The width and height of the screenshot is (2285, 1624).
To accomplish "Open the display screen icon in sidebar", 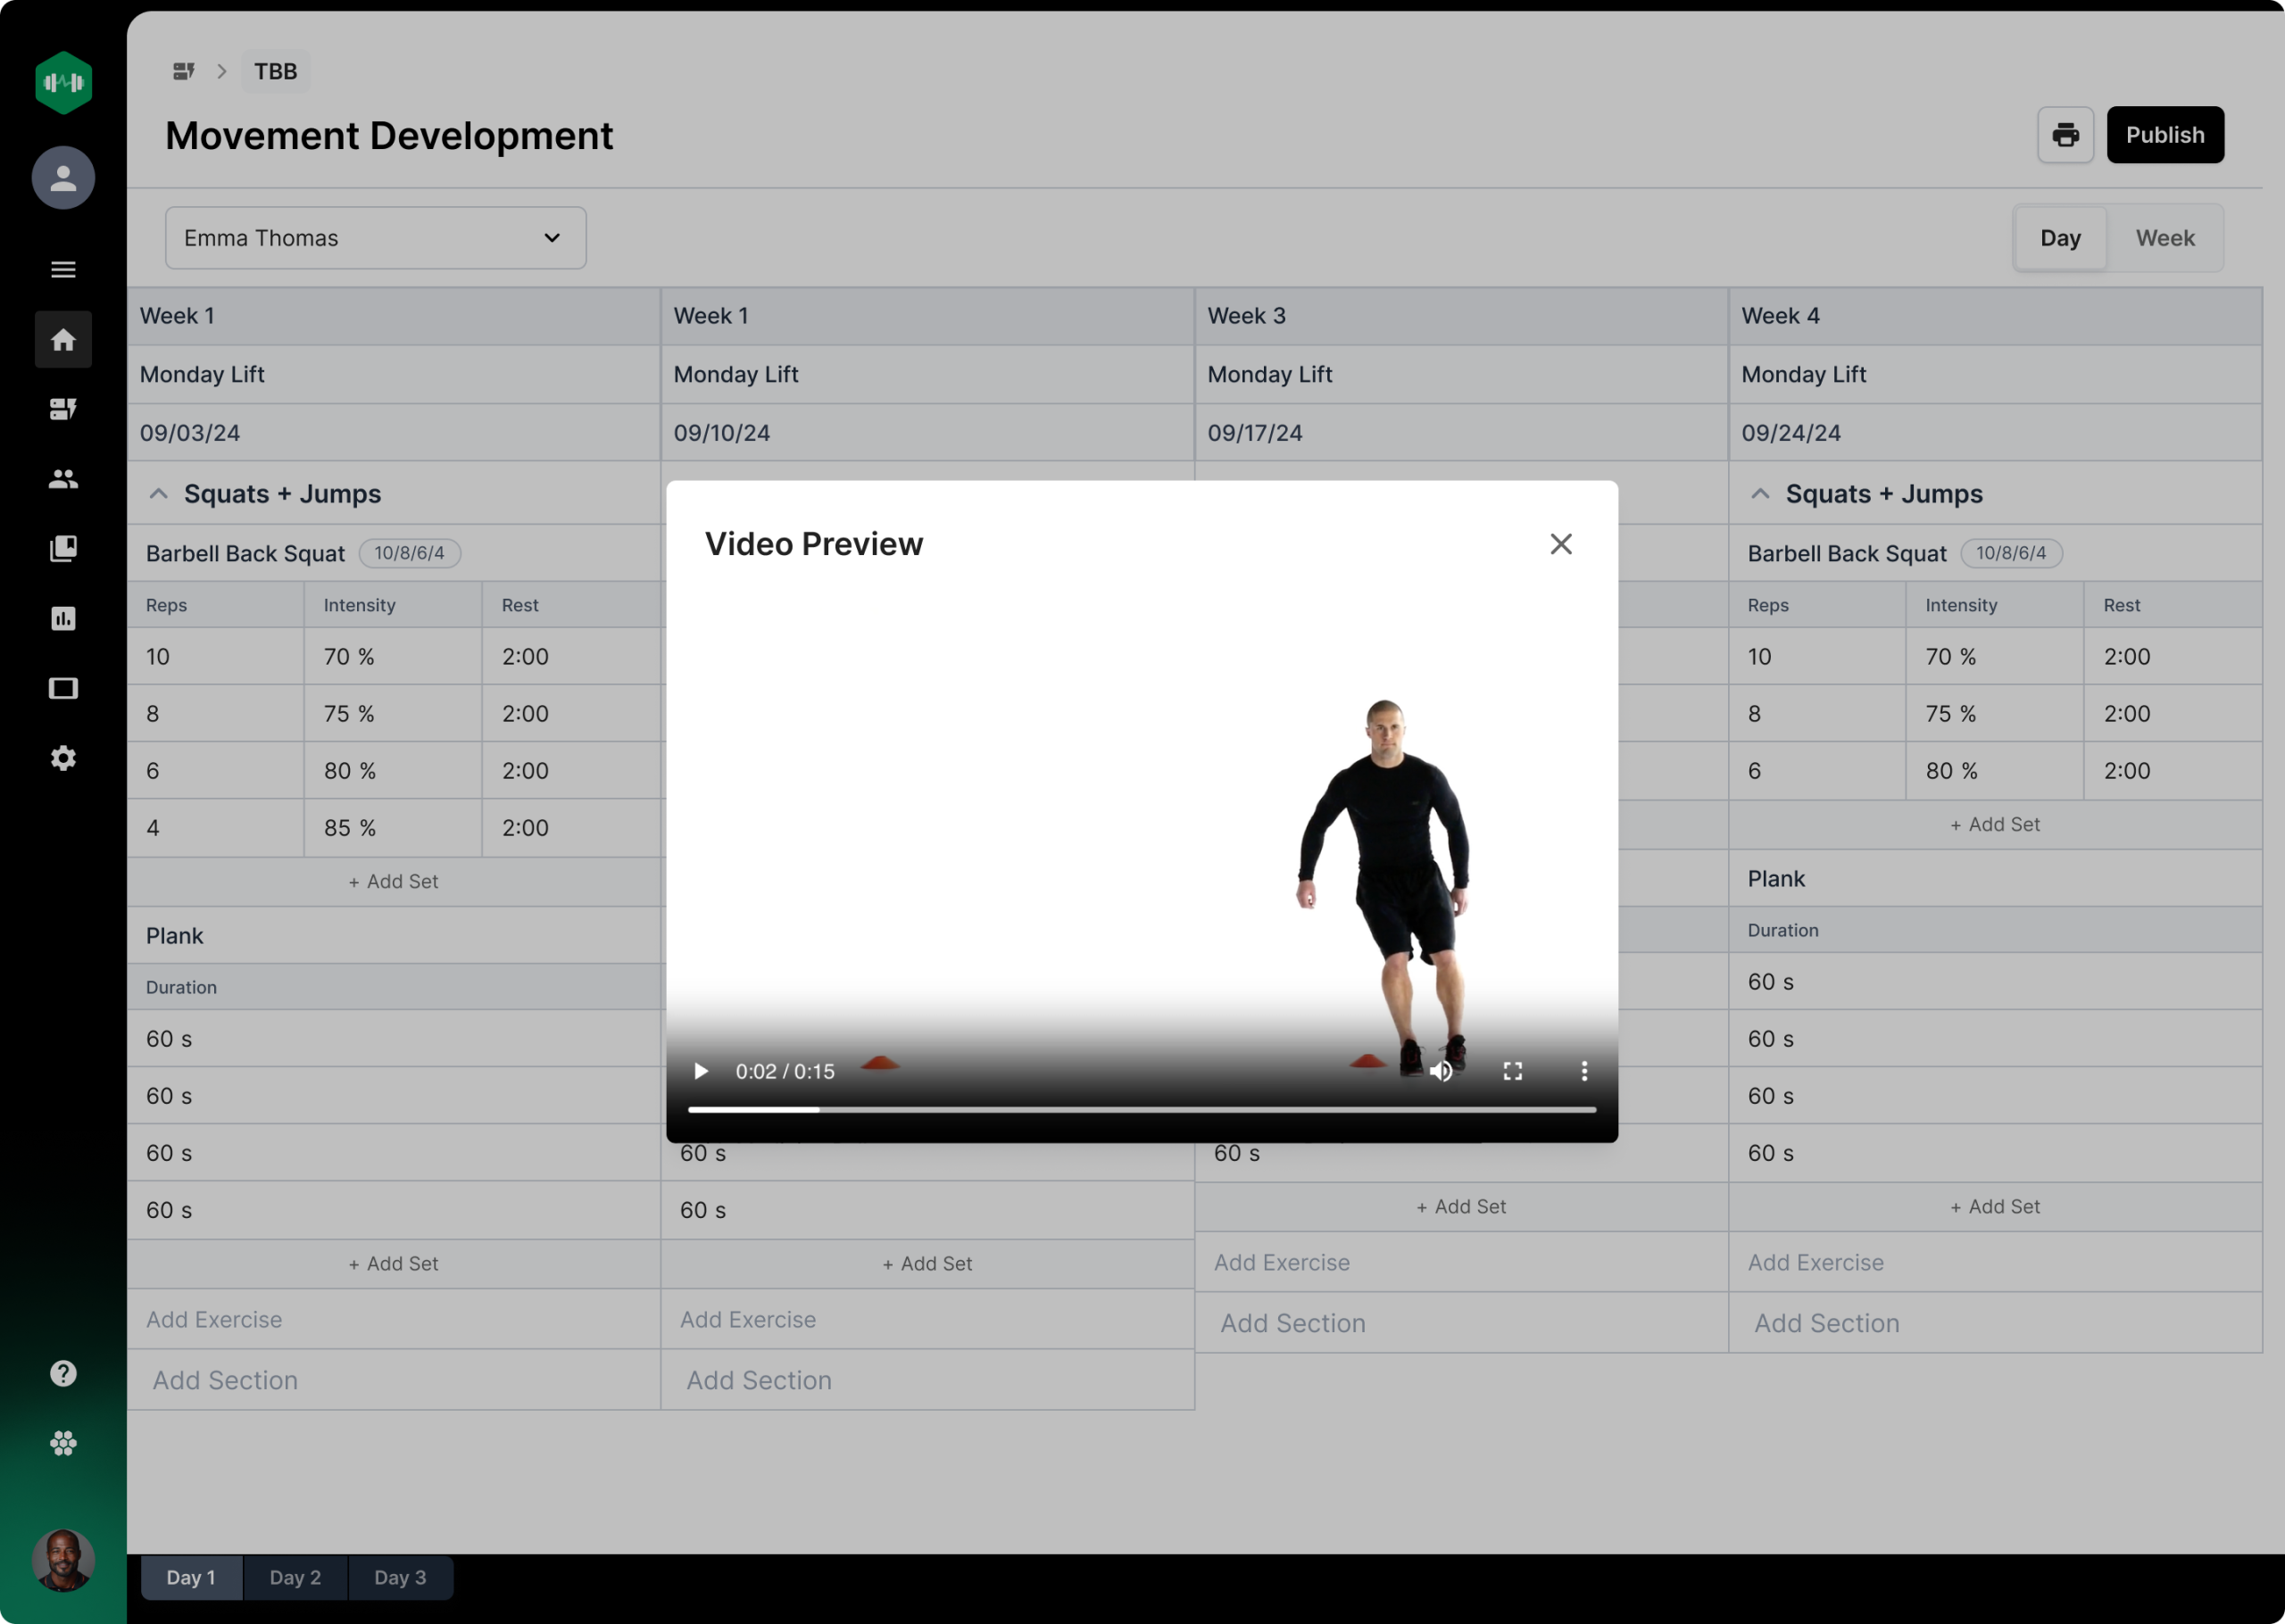I will click(x=63, y=688).
